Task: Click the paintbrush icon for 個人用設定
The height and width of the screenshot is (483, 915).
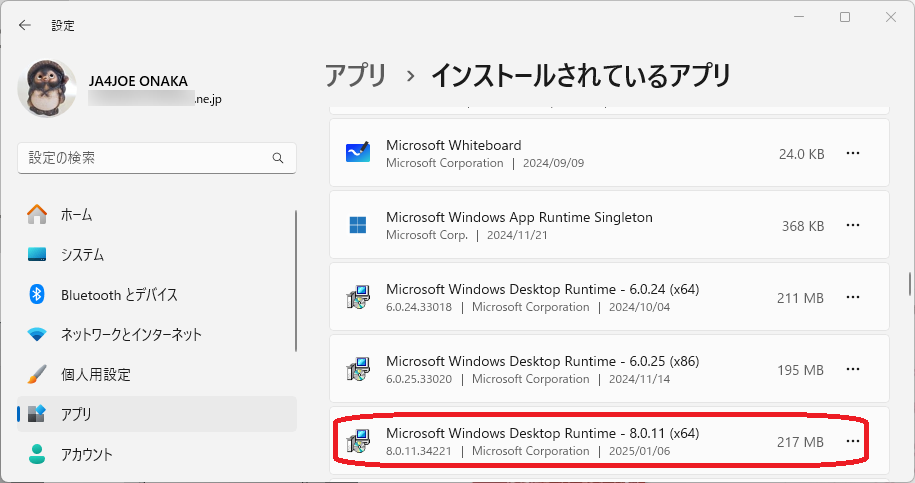Action: click(x=37, y=374)
